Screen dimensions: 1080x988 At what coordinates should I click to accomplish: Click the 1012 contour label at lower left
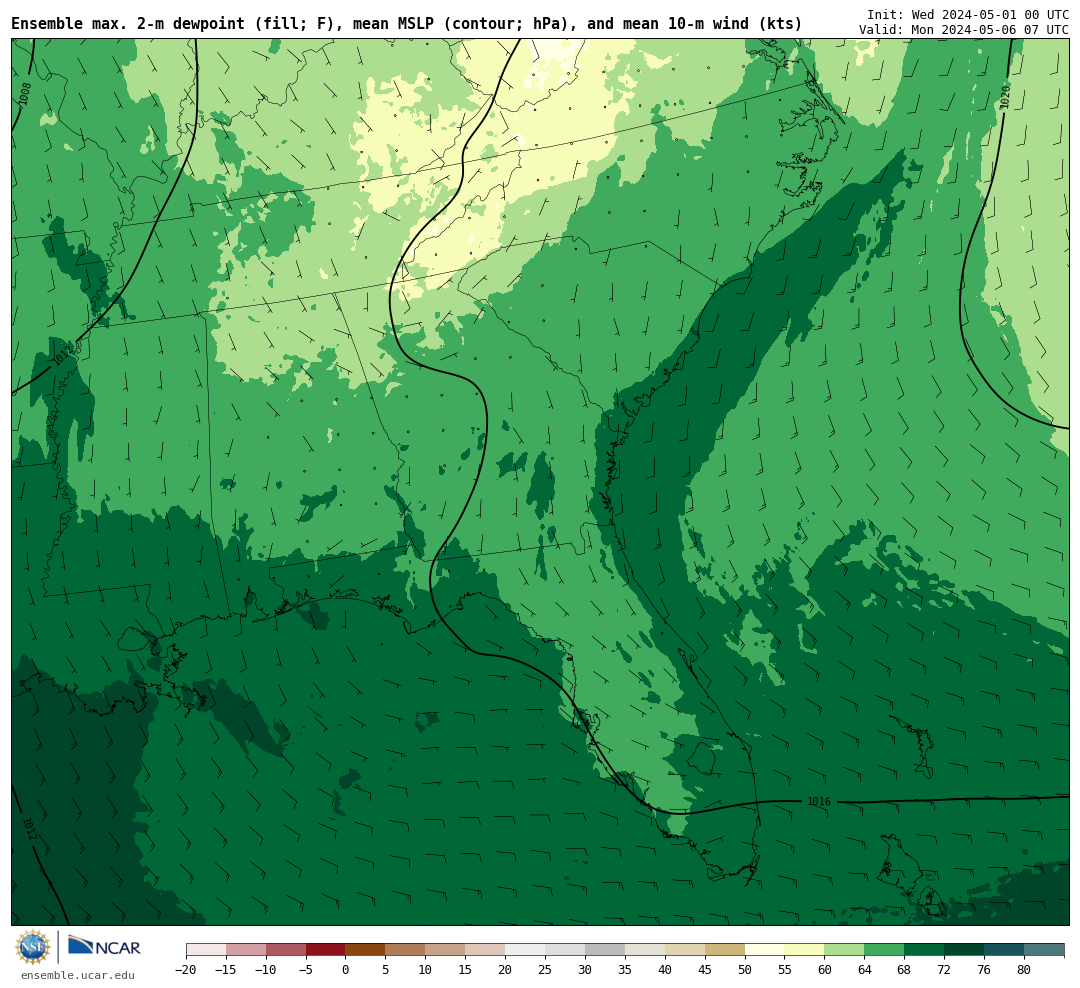(29, 830)
